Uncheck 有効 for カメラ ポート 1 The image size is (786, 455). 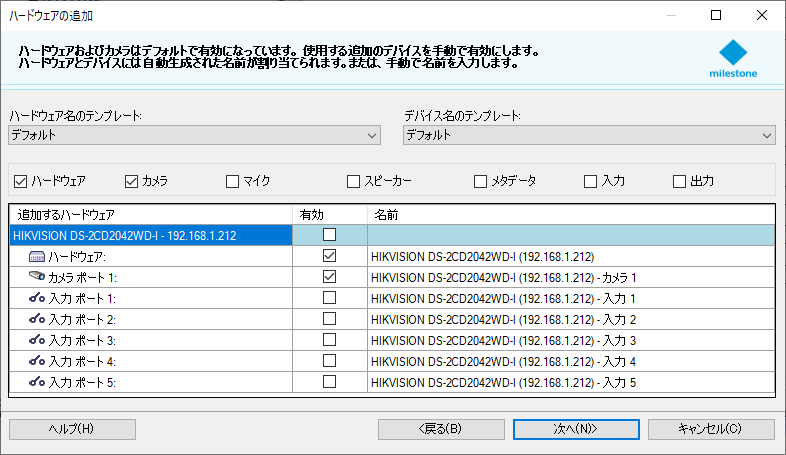coord(329,277)
